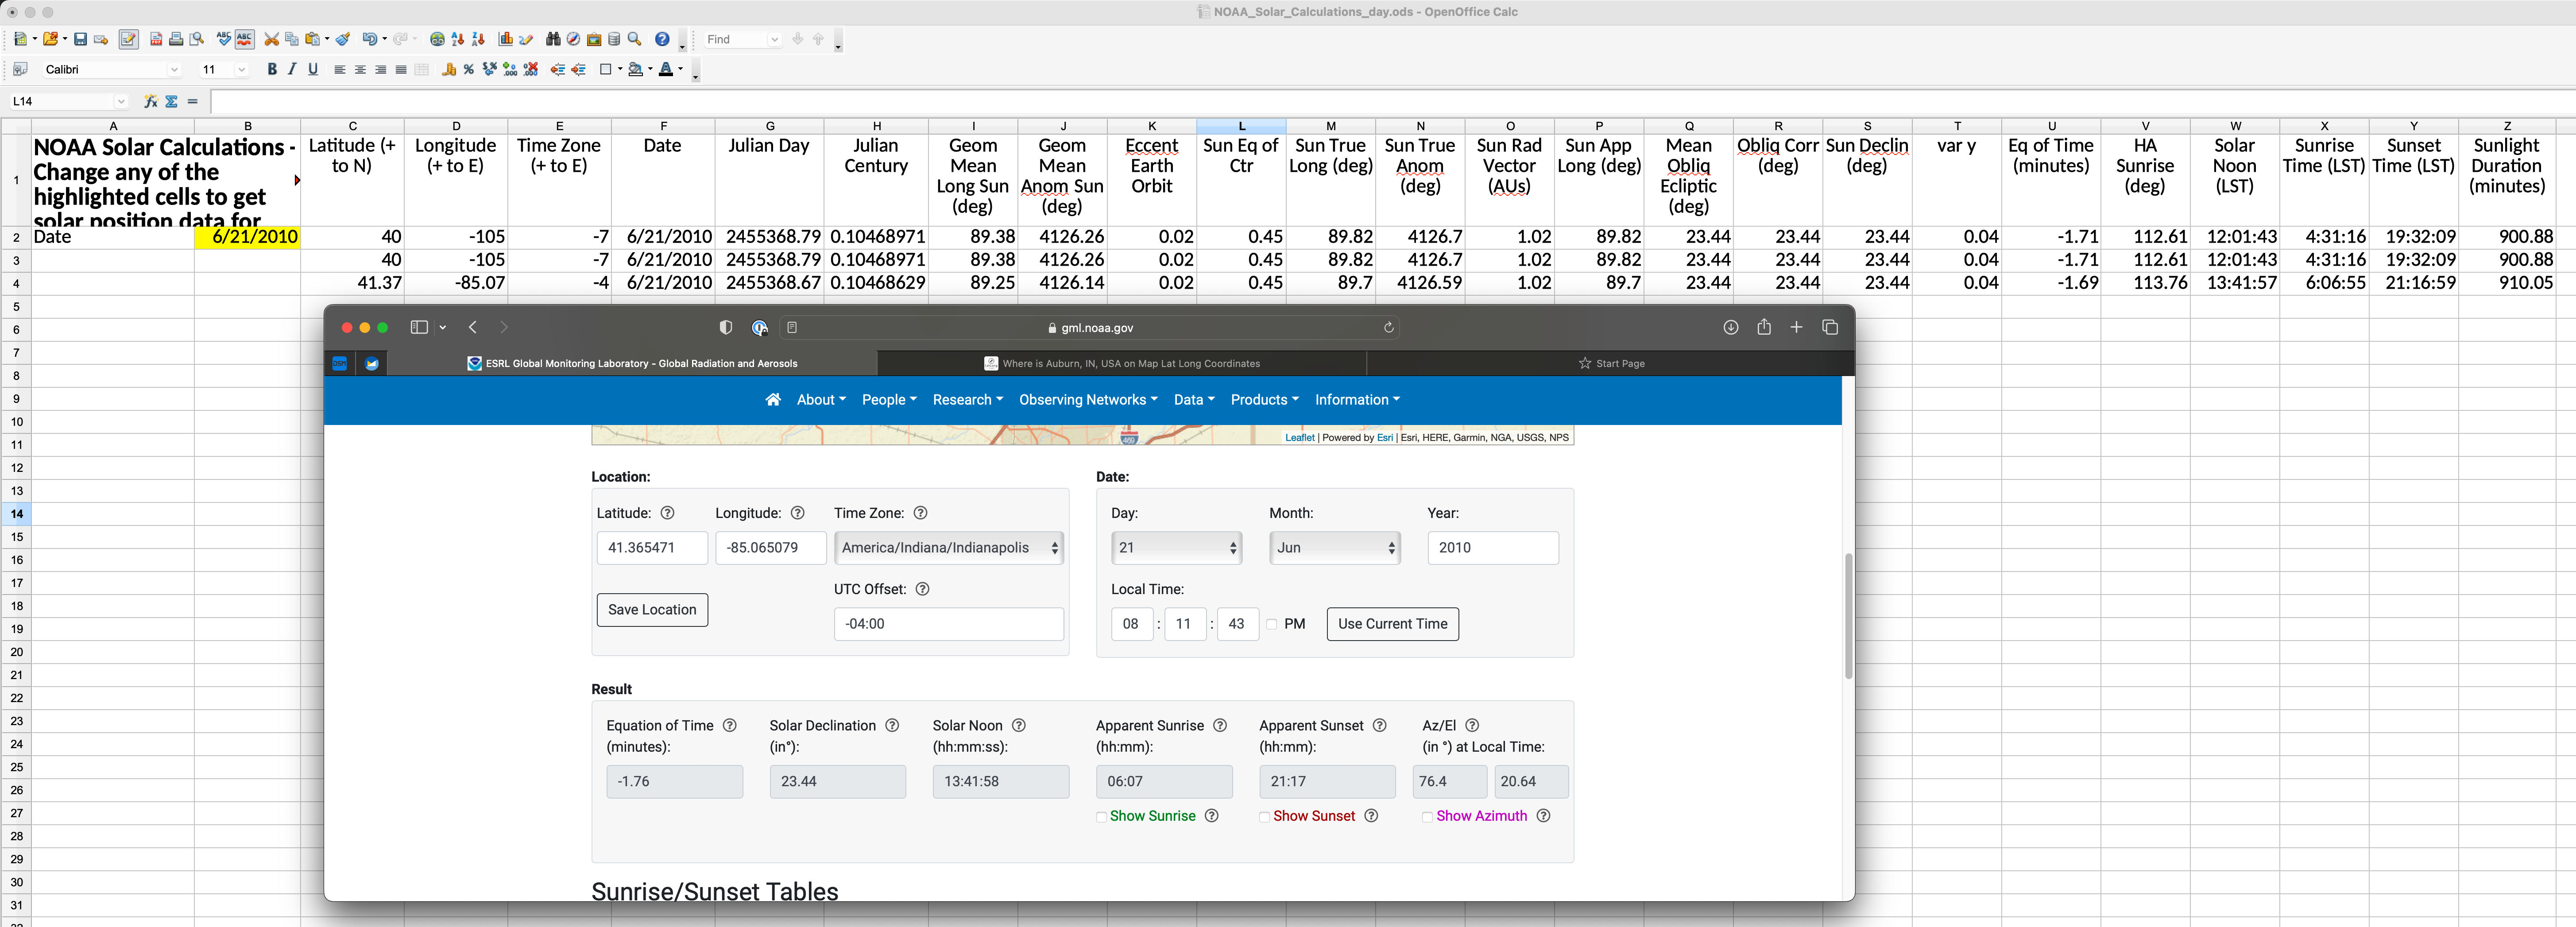
Task: Click the Export as PDF icon
Action: 156,39
